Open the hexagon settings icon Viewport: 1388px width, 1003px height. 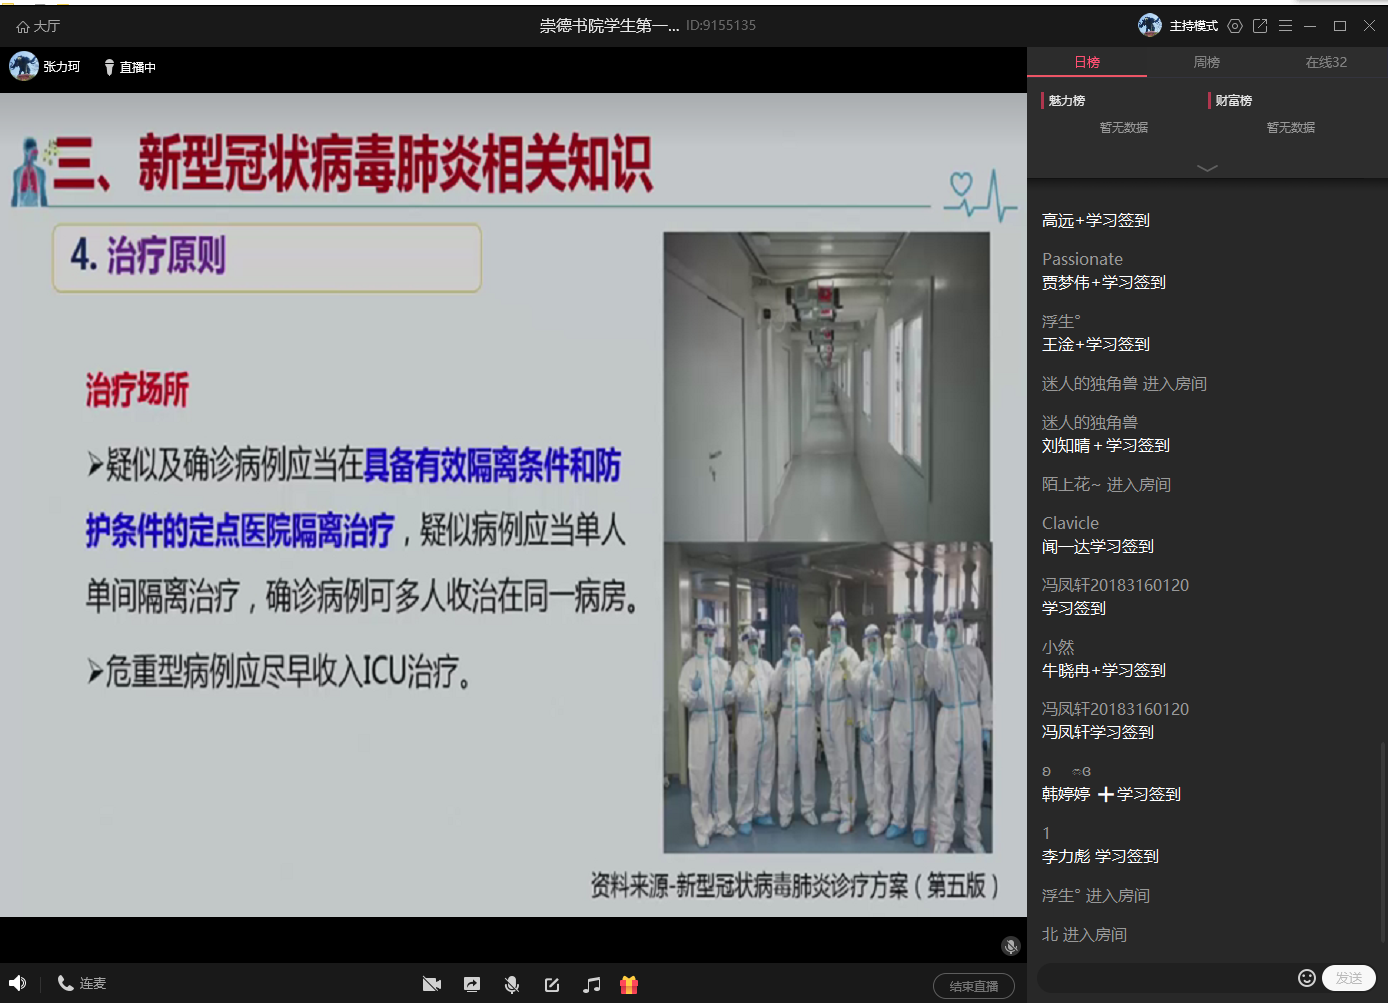click(1235, 26)
